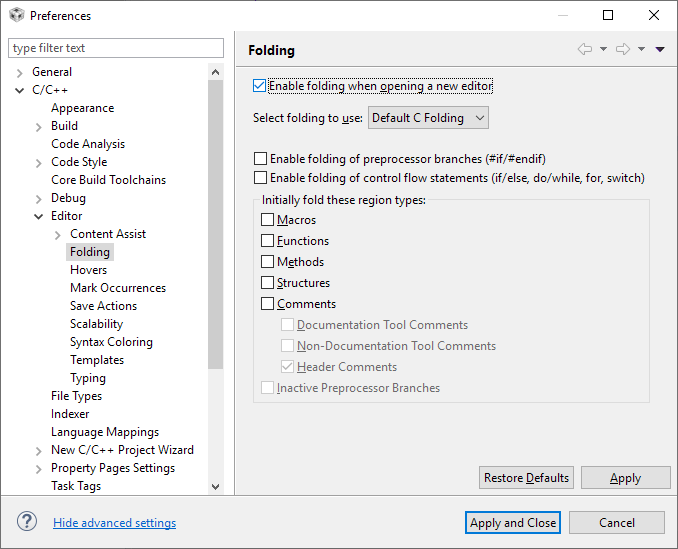
Task: Open the forward history dropdown arrow
Action: point(641,49)
